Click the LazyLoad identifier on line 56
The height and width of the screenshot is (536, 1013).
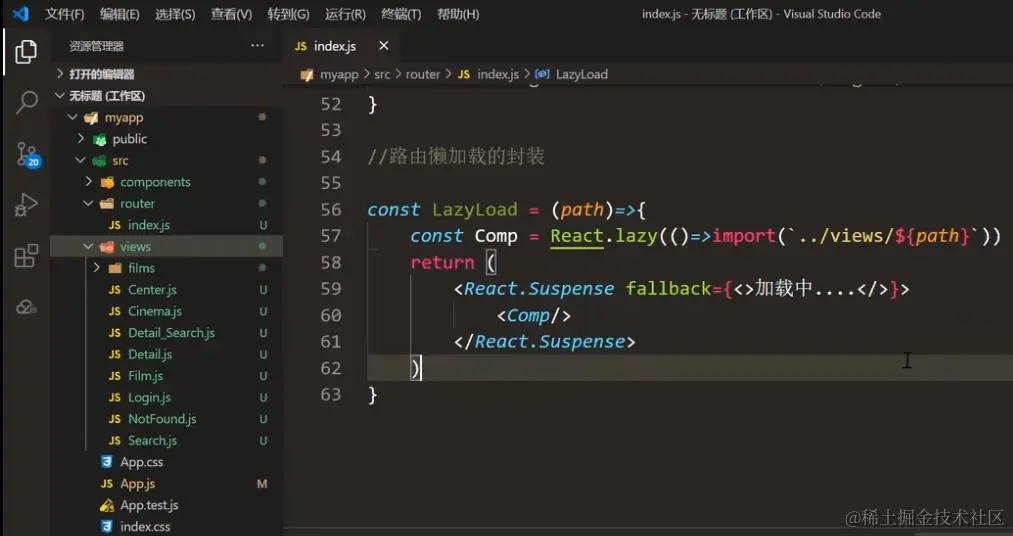point(475,209)
